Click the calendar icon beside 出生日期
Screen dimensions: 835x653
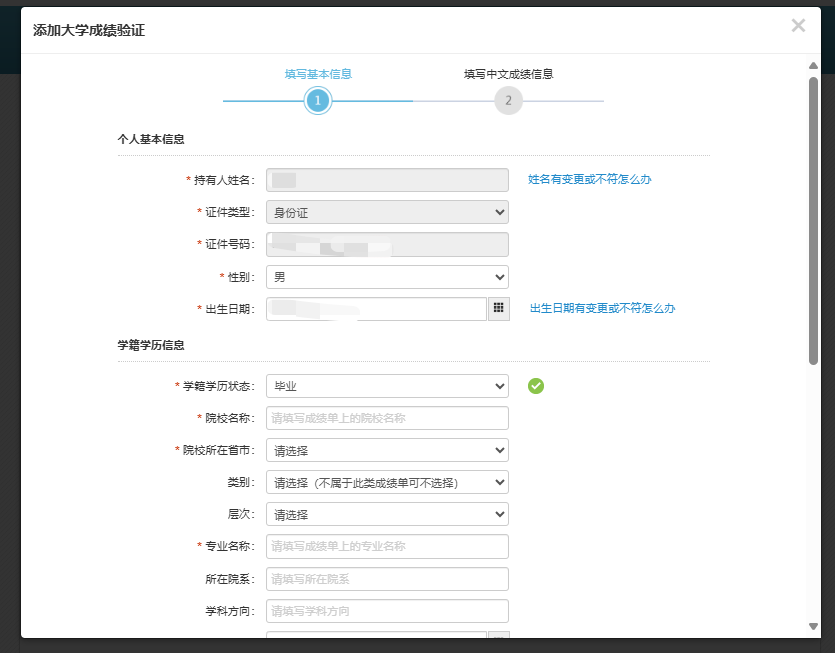(x=498, y=309)
